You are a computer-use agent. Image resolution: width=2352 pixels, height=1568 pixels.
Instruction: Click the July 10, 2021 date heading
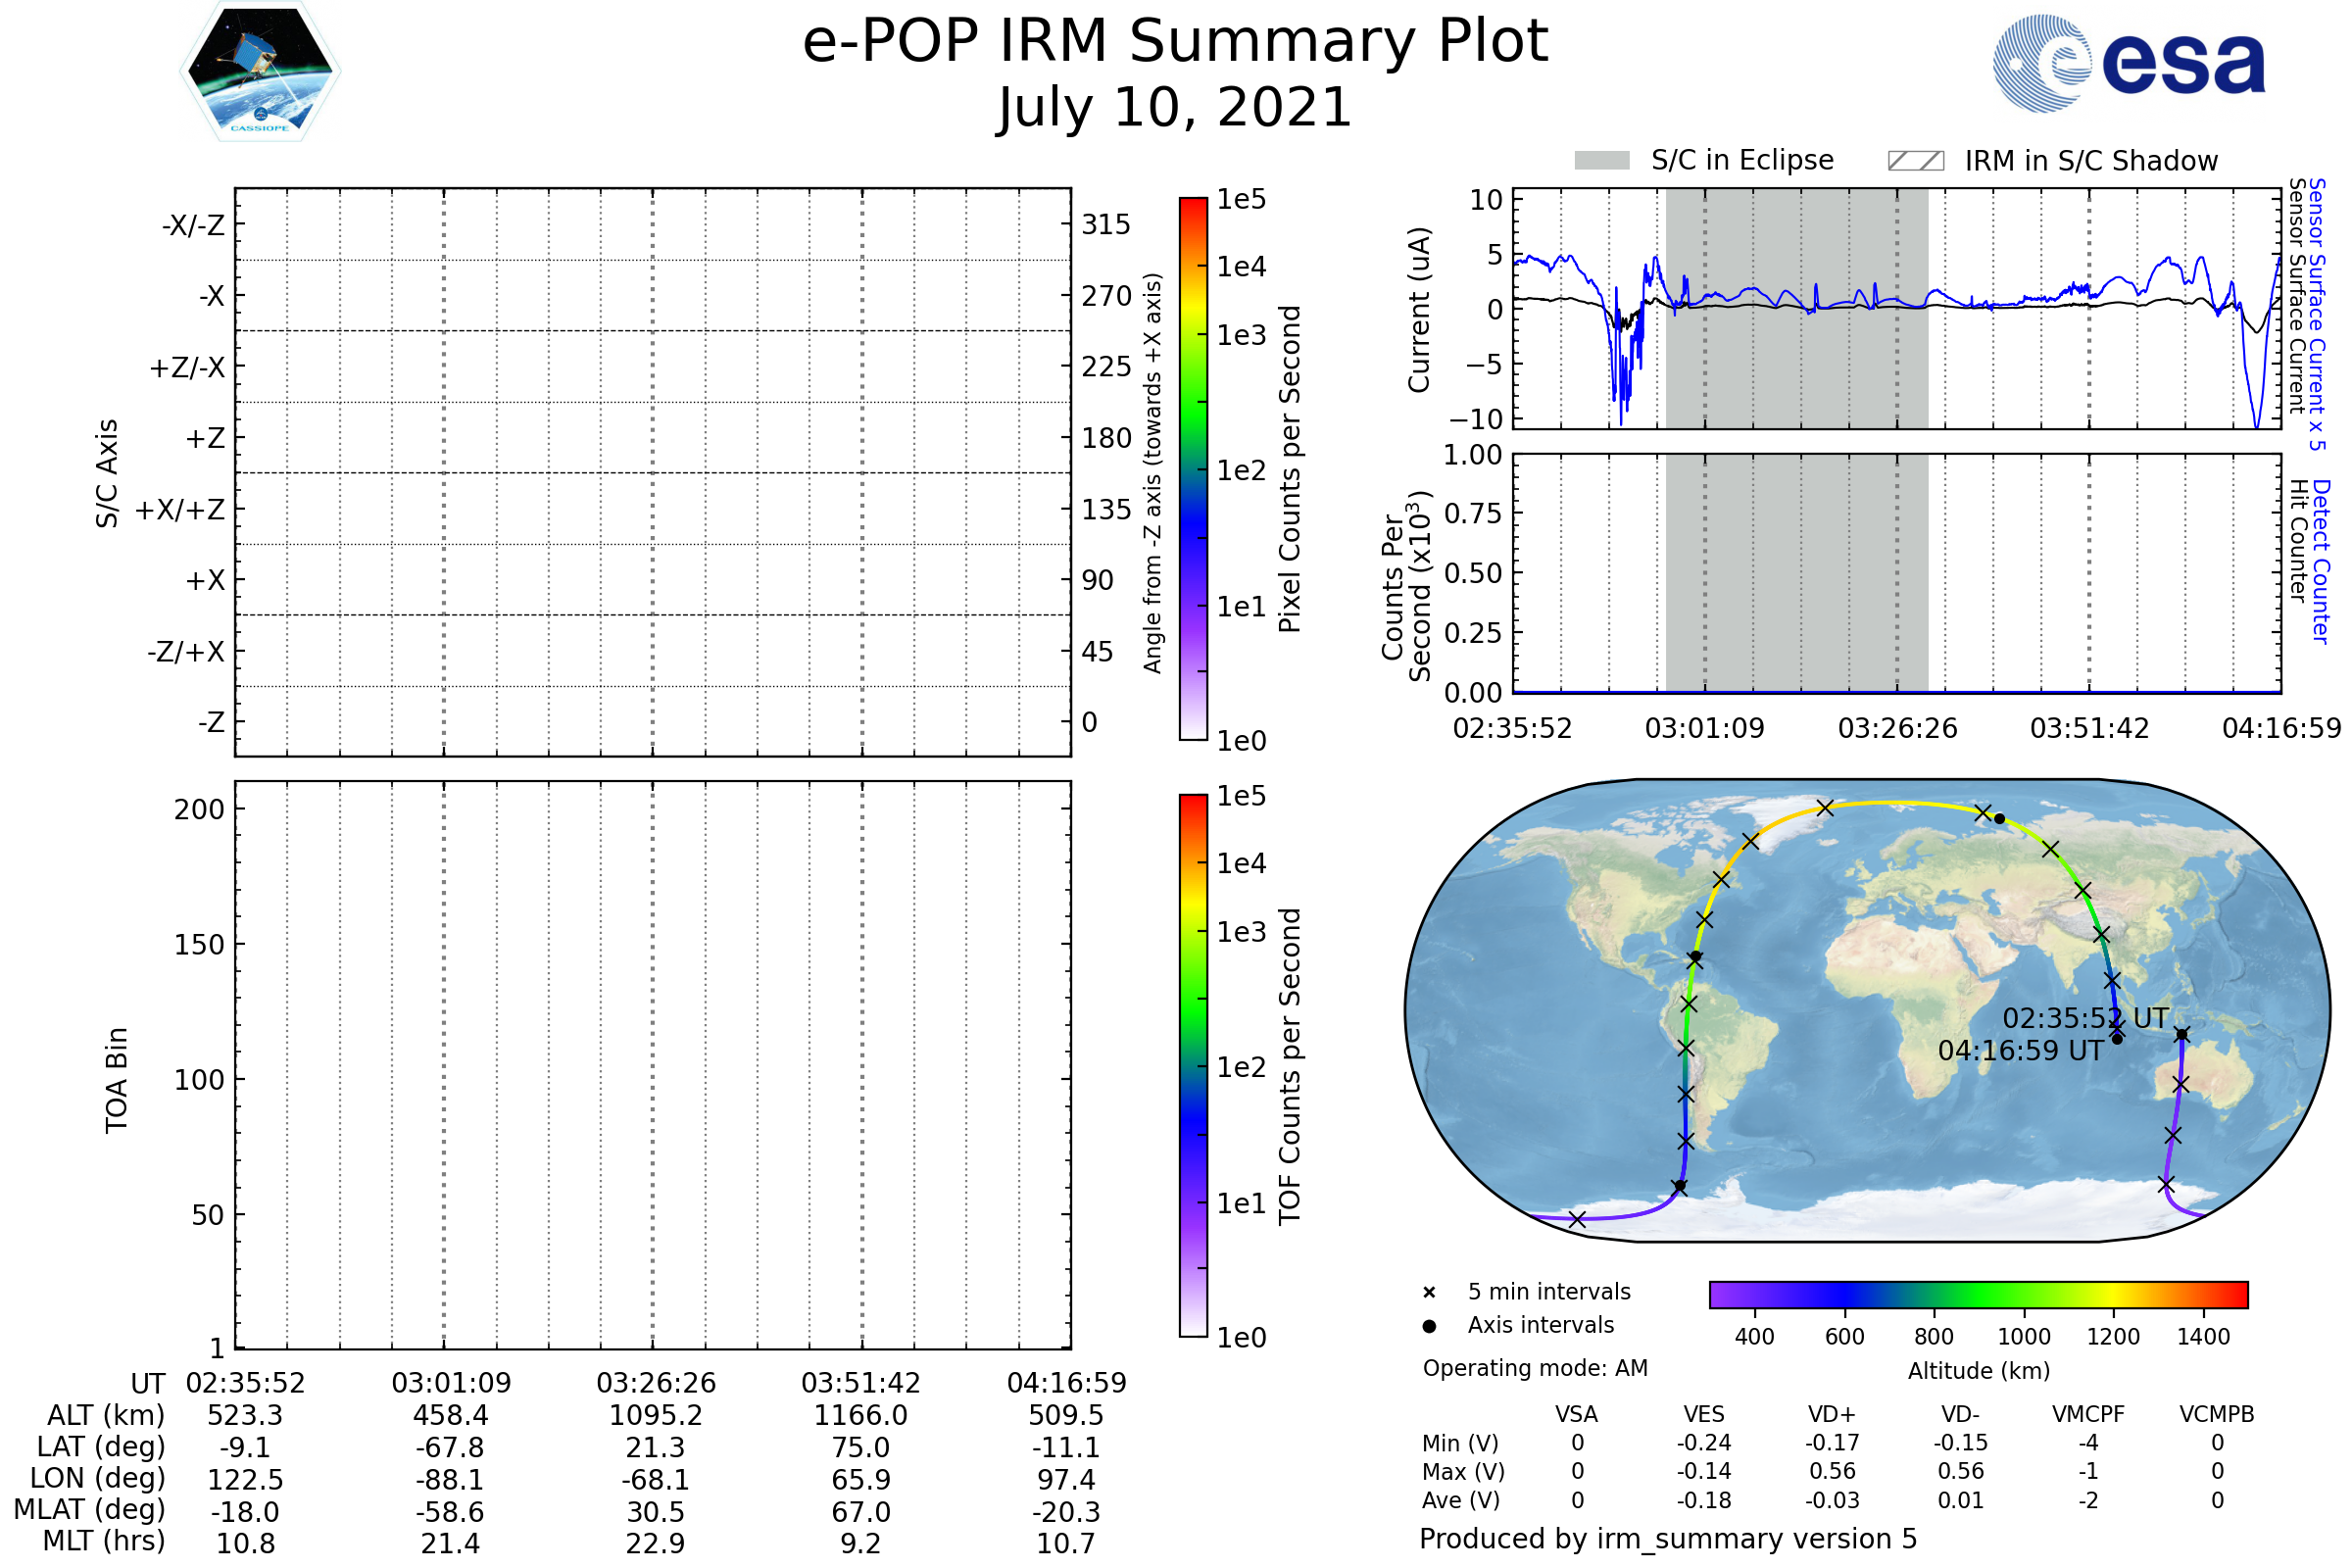1175,108
